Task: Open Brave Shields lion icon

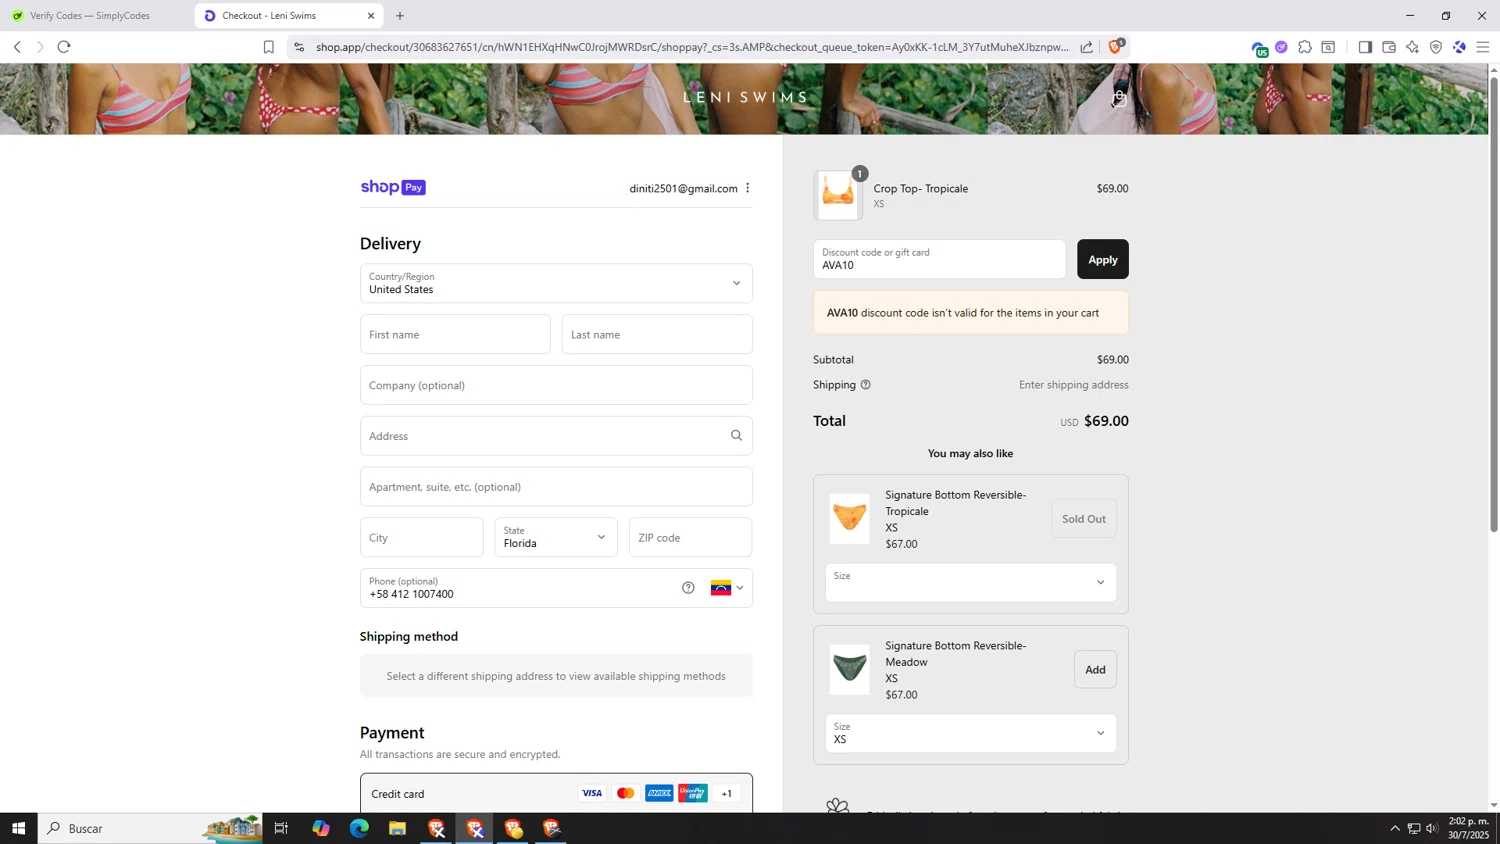Action: [x=1116, y=46]
